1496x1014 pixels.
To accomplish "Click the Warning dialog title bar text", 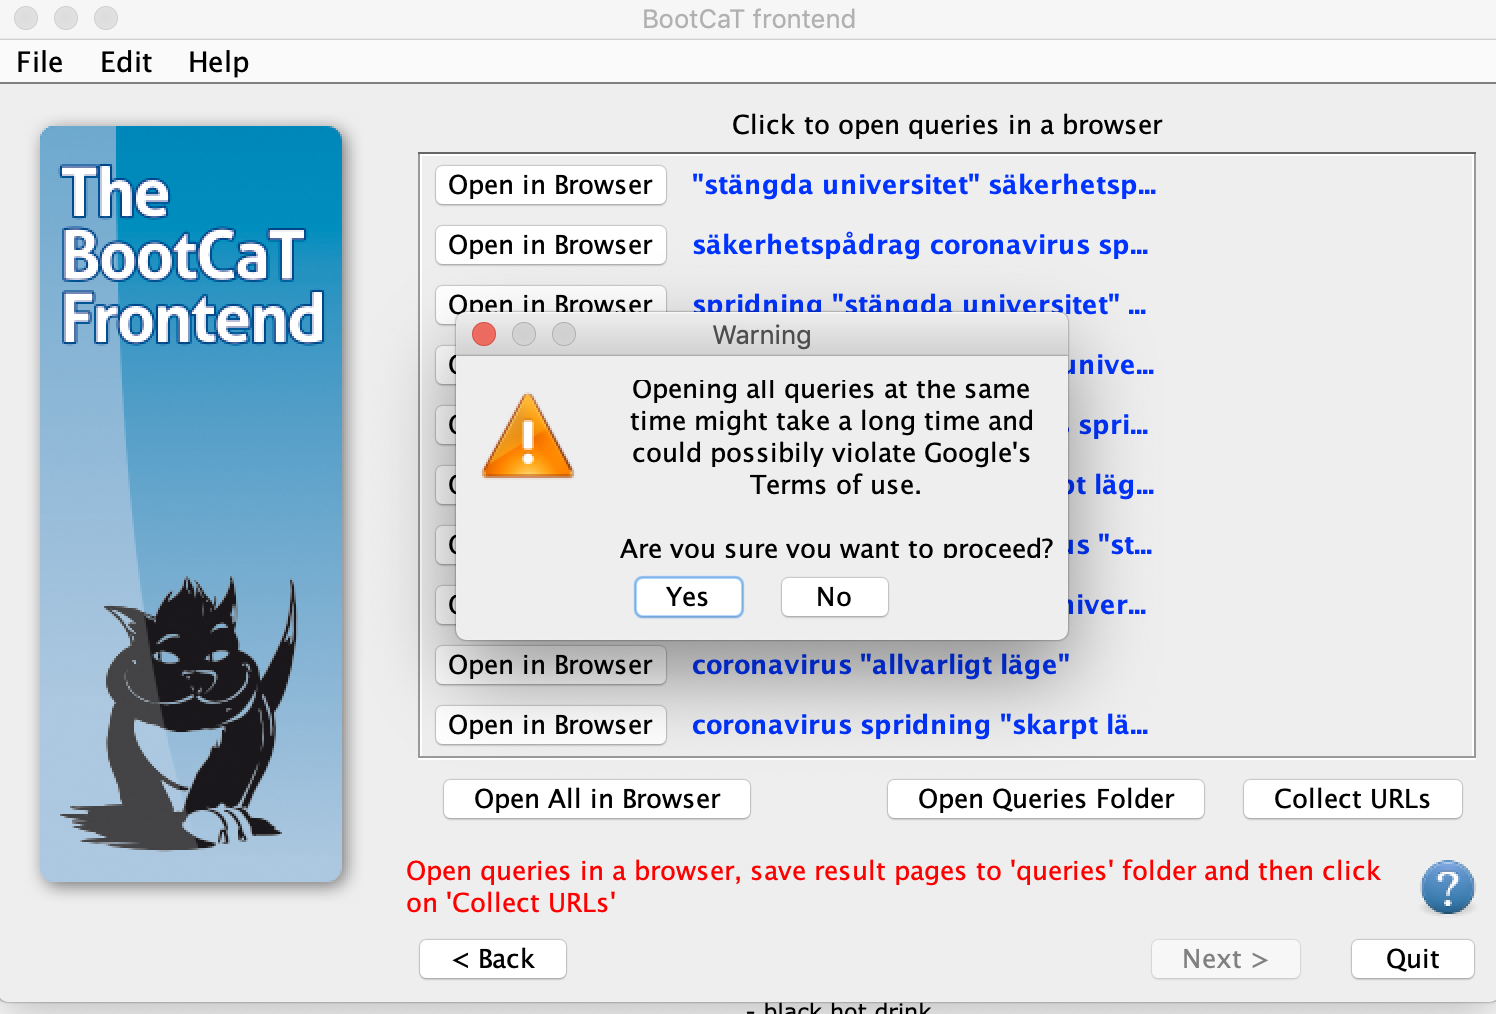I will 762,335.
